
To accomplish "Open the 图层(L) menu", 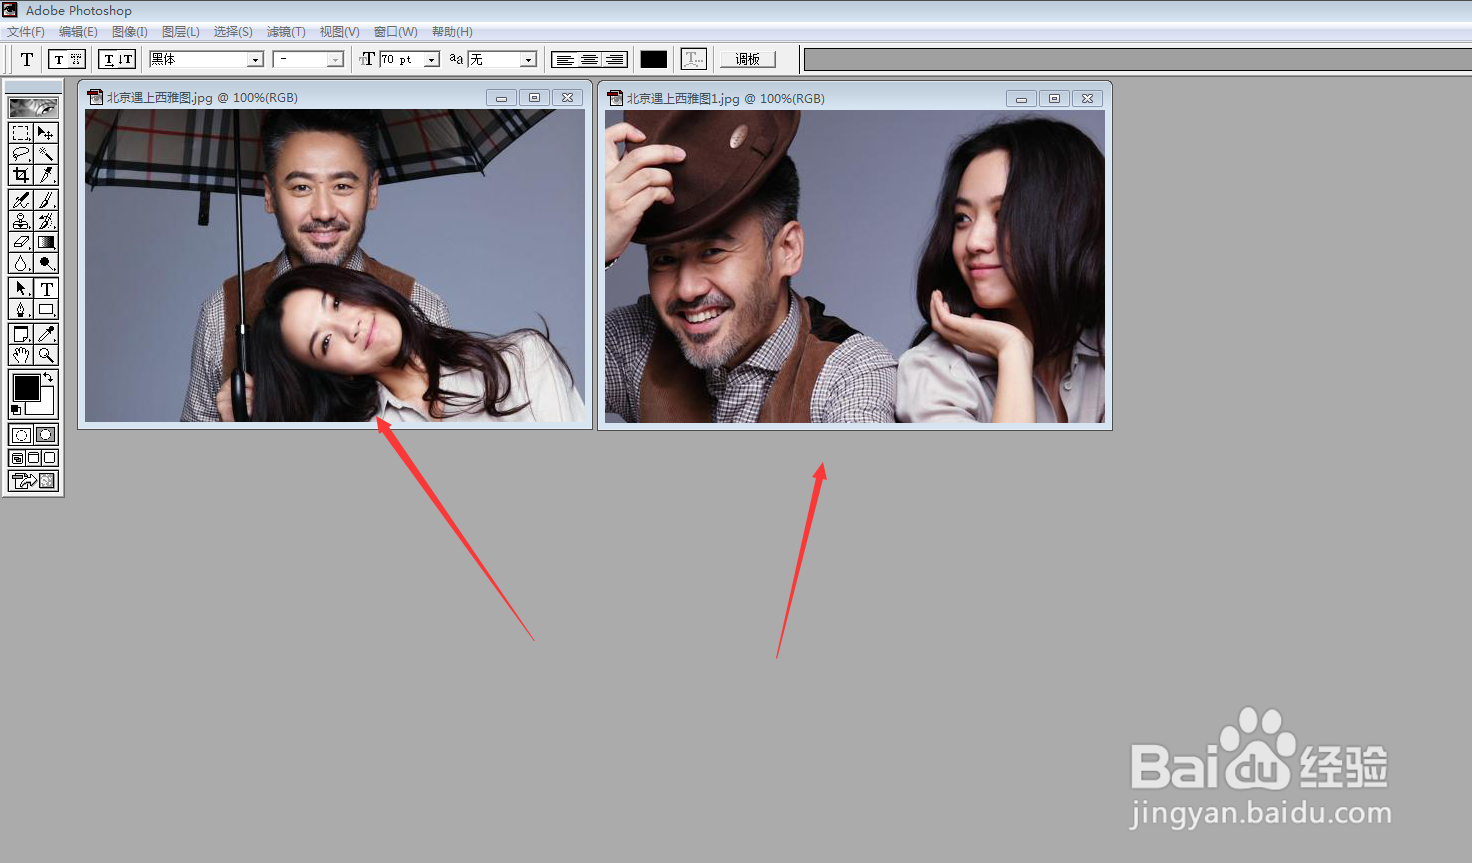I will point(181,32).
